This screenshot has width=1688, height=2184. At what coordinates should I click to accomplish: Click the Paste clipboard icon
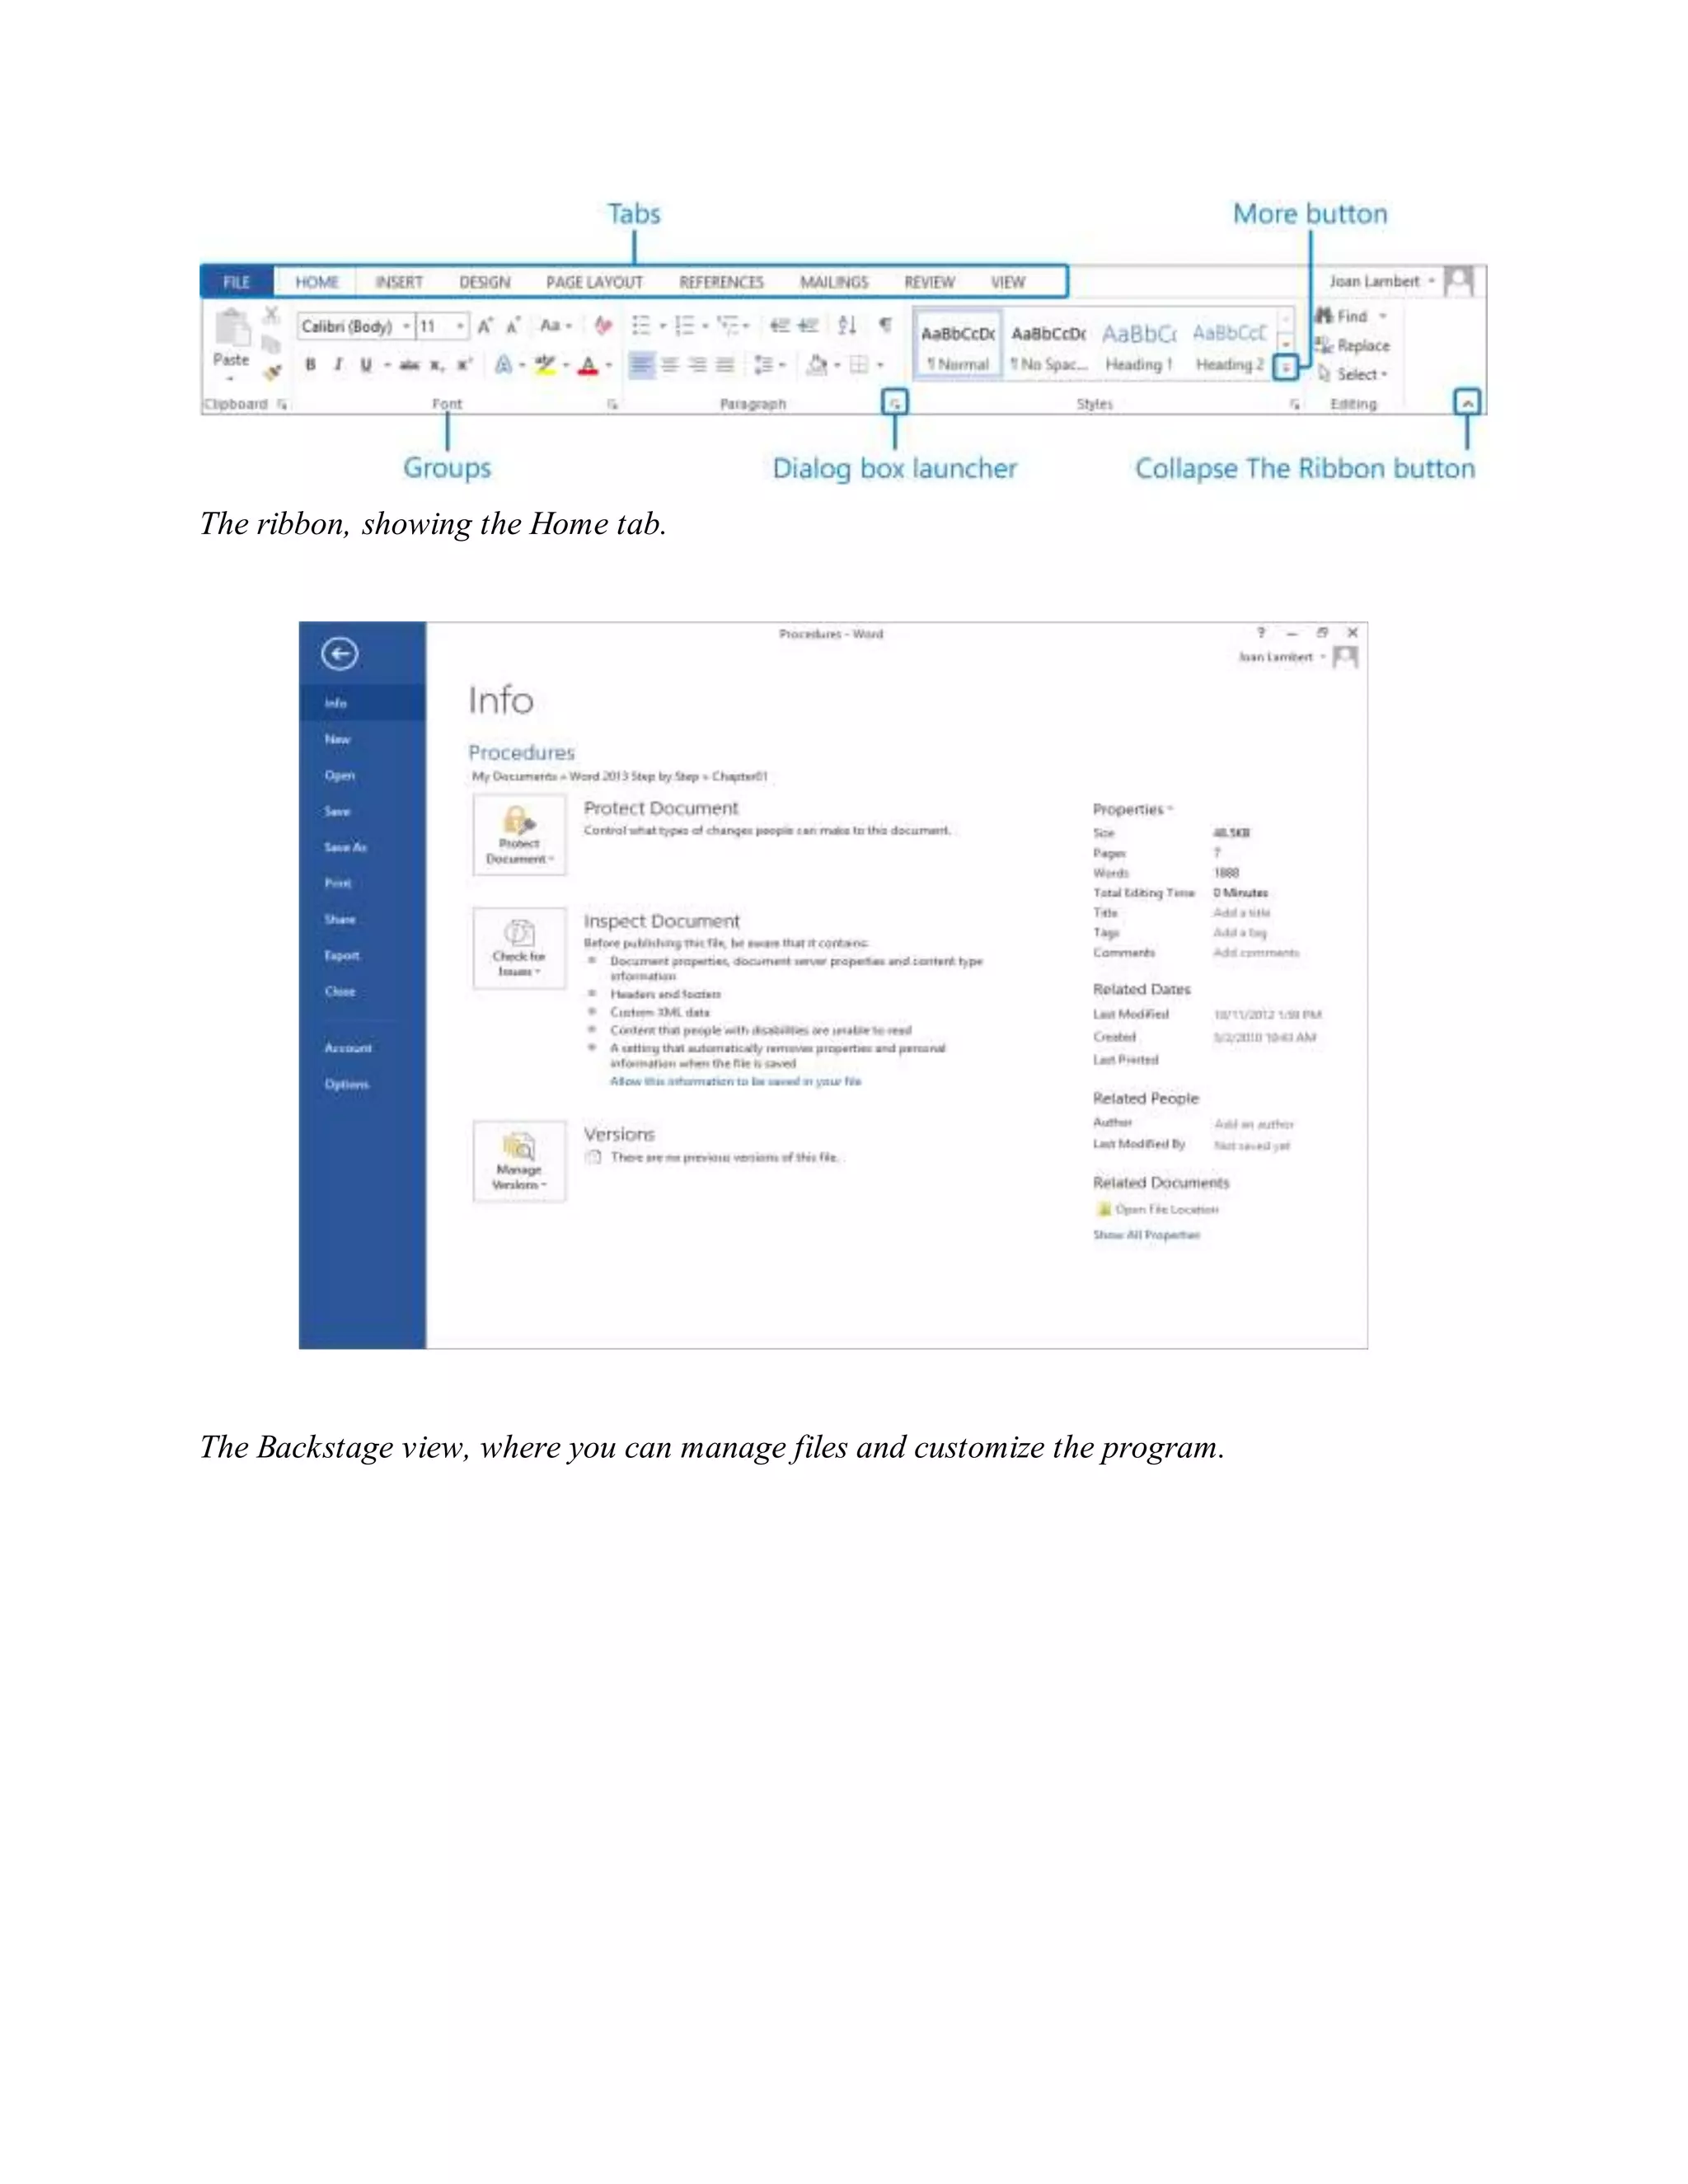coord(232,327)
